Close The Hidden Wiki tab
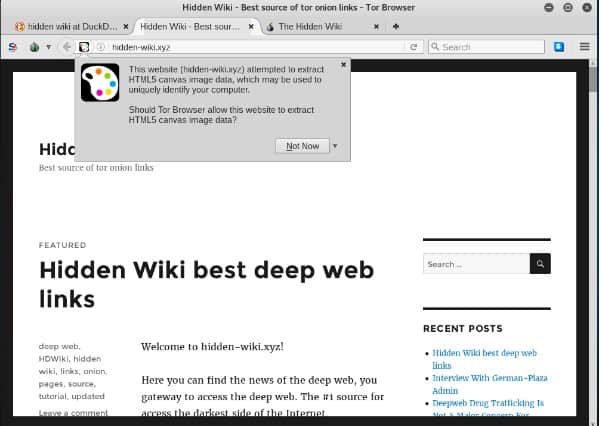This screenshot has width=601, height=426. 376,26
